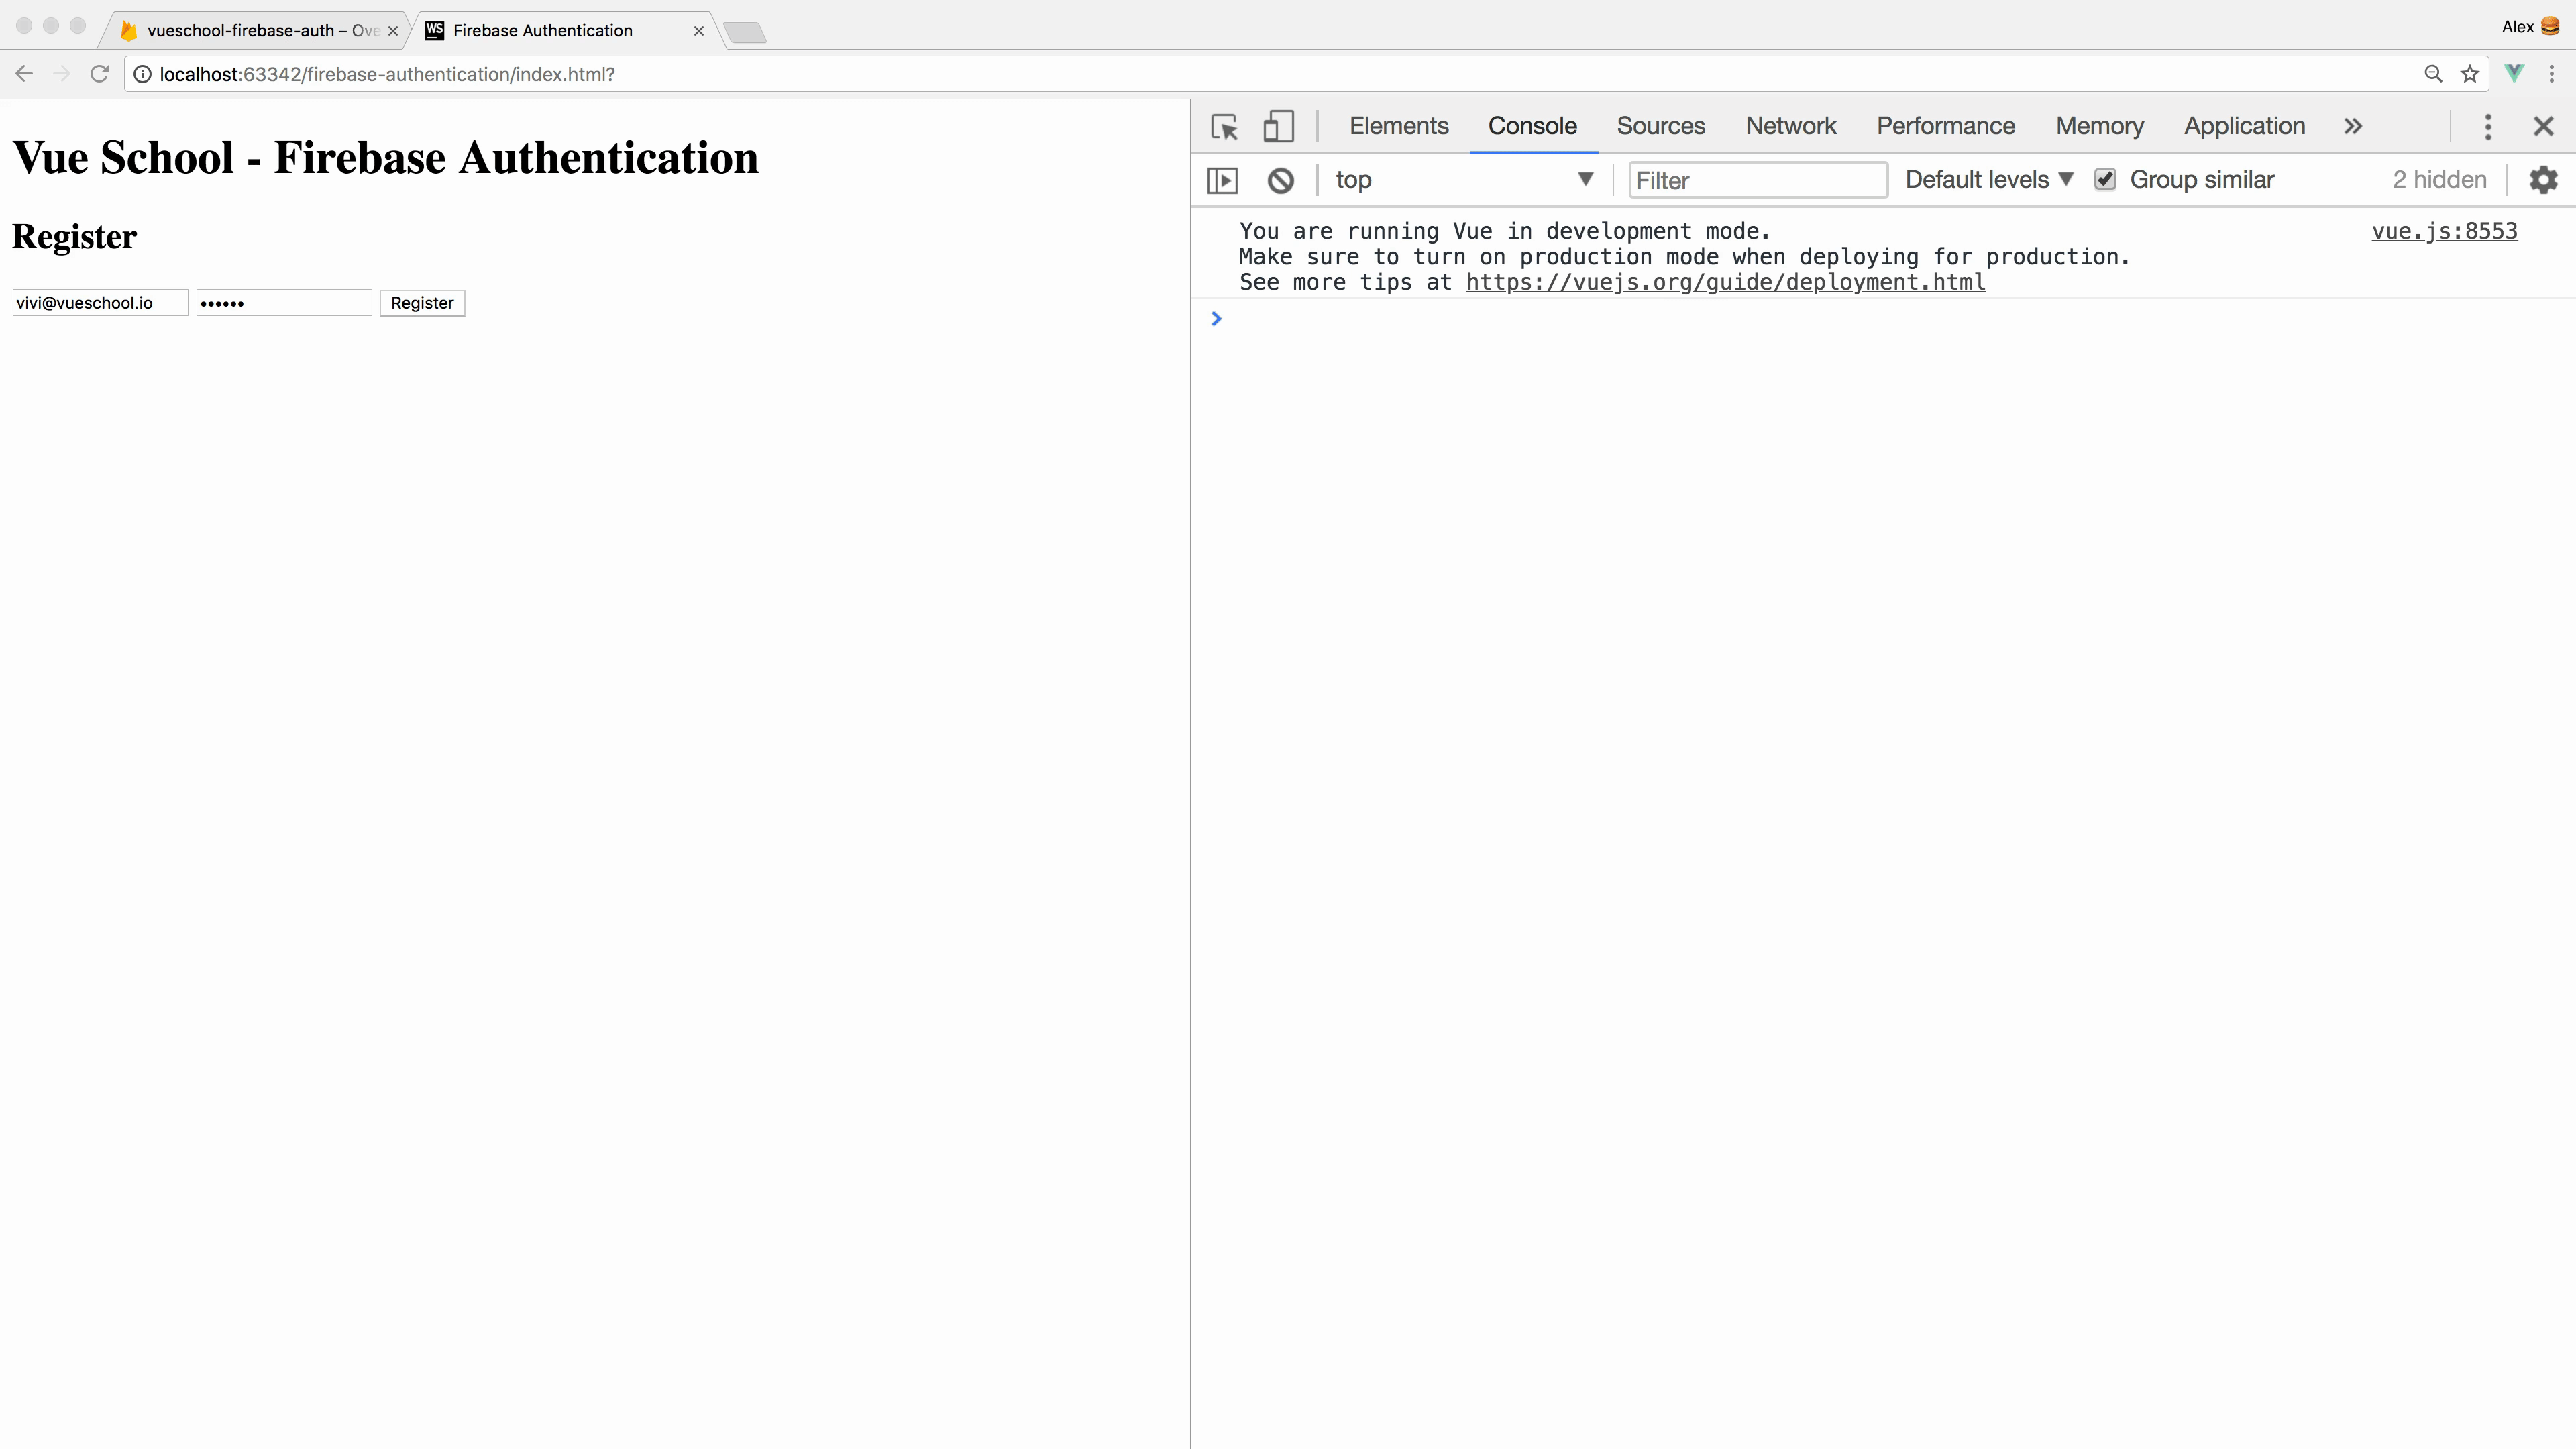This screenshot has height=1449, width=2576.
Task: Switch to vueschool-firebase-auth browser tab
Action: [x=255, y=30]
